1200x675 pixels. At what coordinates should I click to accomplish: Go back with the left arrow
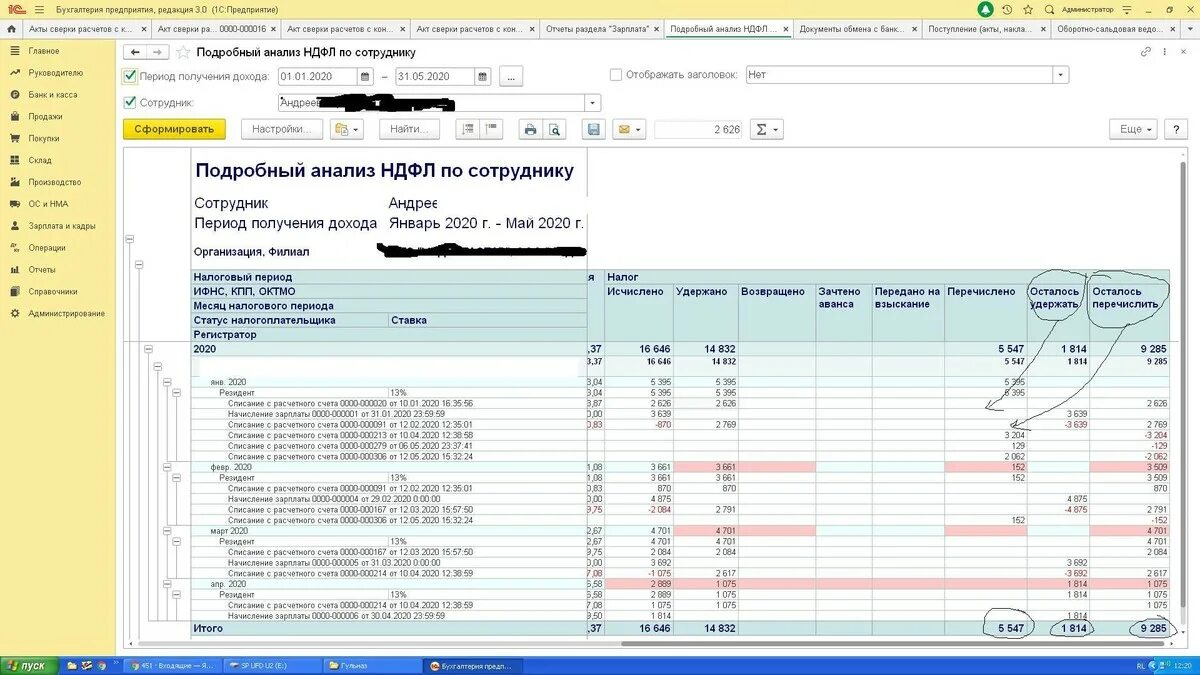pyautogui.click(x=135, y=52)
